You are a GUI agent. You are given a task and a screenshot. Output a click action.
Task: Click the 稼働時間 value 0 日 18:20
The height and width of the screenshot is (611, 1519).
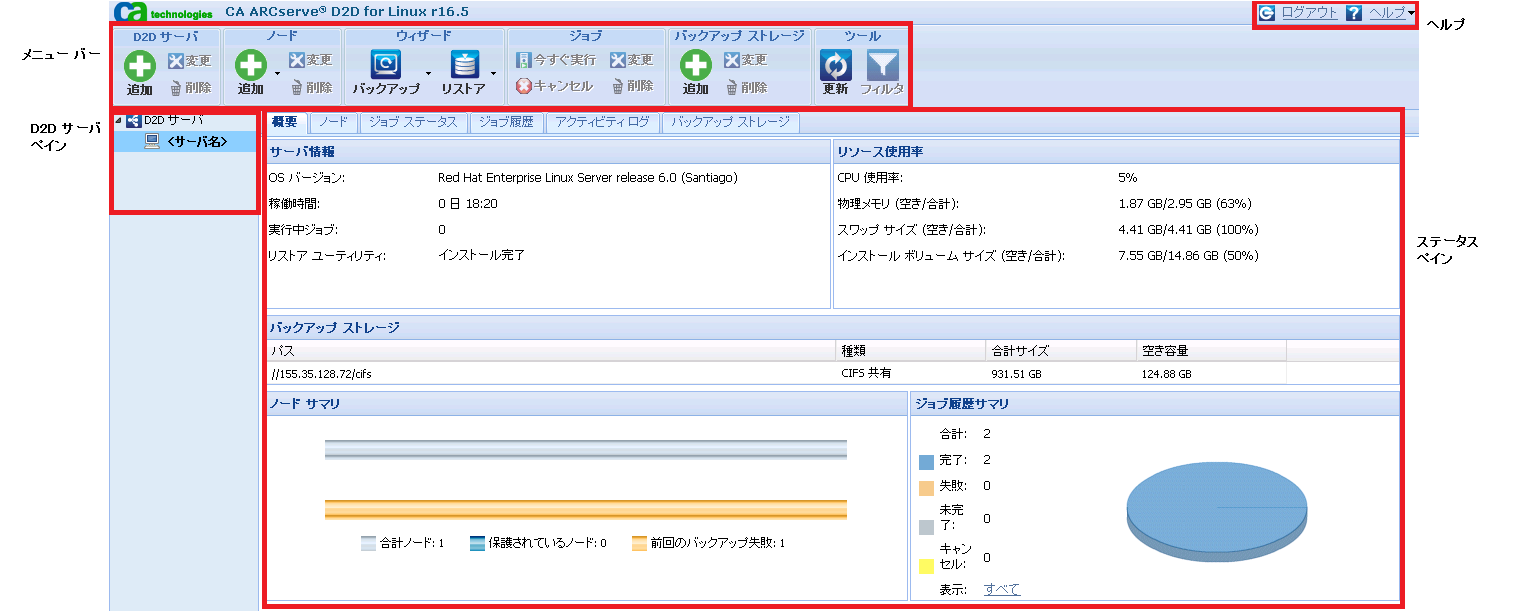(x=468, y=203)
